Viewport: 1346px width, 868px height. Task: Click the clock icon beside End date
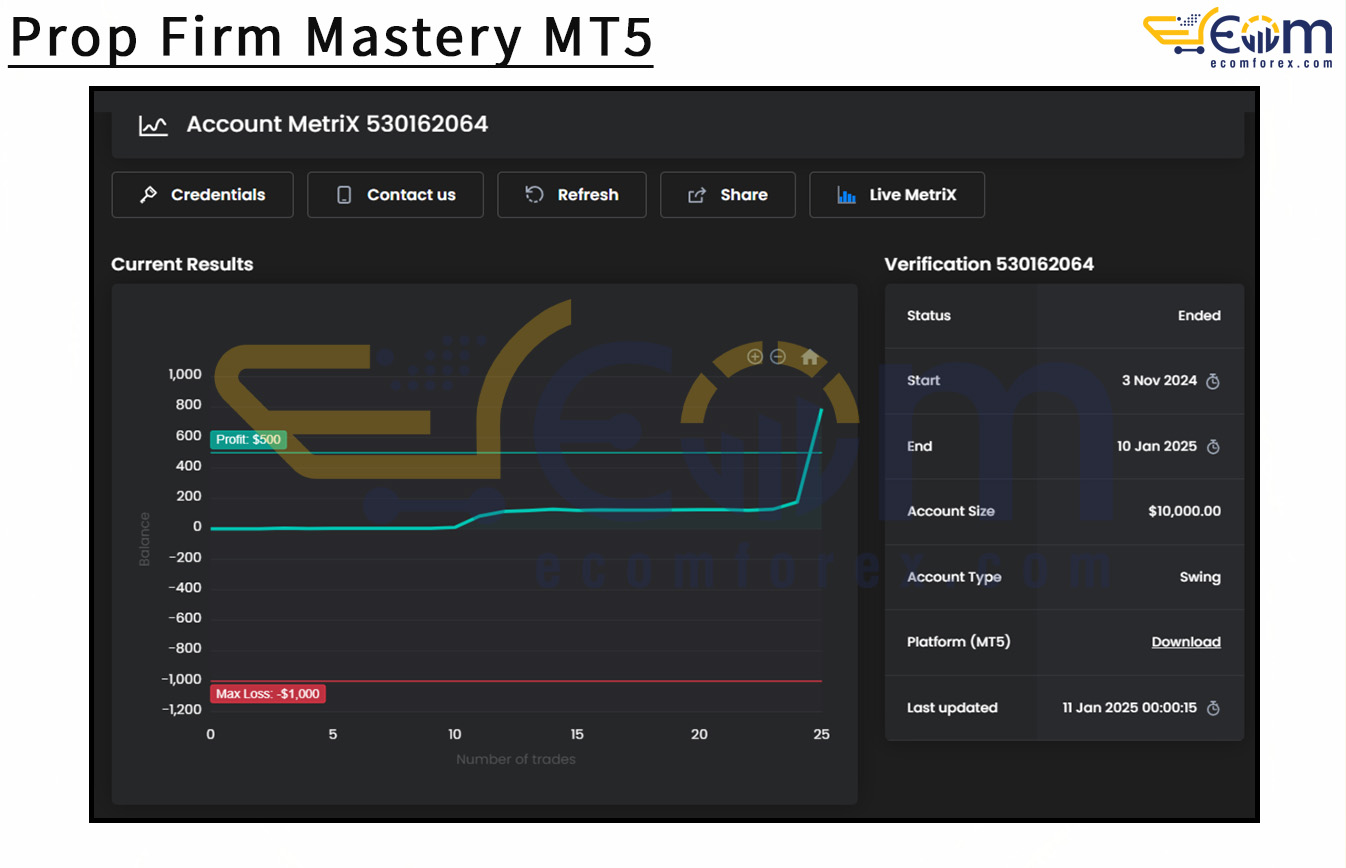coord(1213,447)
